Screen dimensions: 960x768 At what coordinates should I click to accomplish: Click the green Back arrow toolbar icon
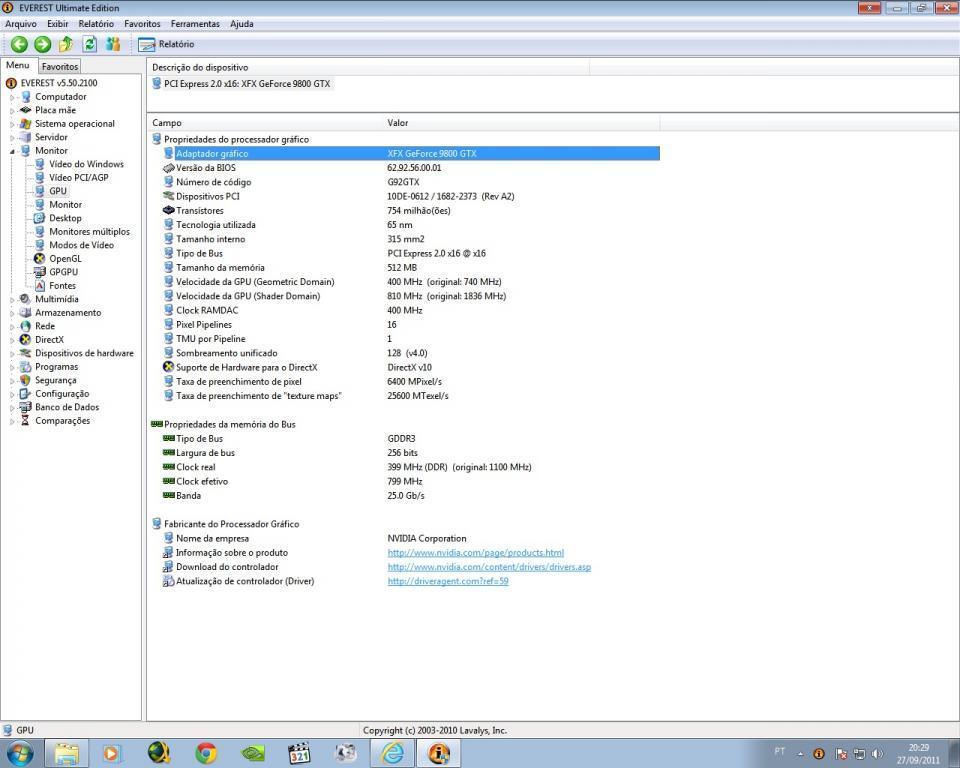coord(19,44)
